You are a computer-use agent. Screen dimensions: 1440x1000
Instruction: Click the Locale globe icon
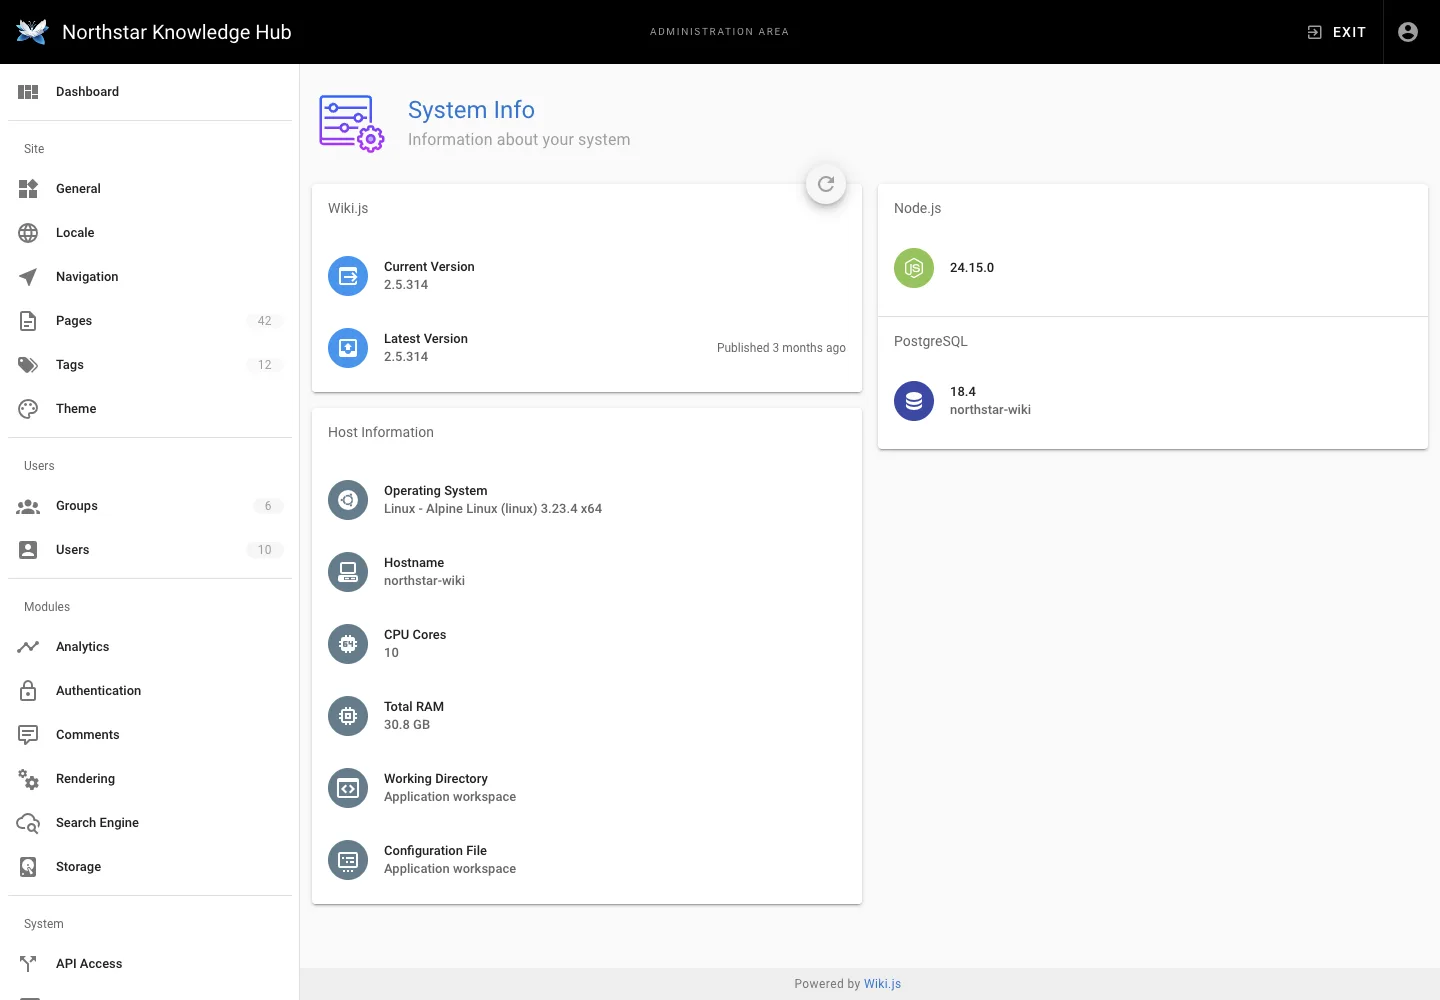pyautogui.click(x=28, y=233)
